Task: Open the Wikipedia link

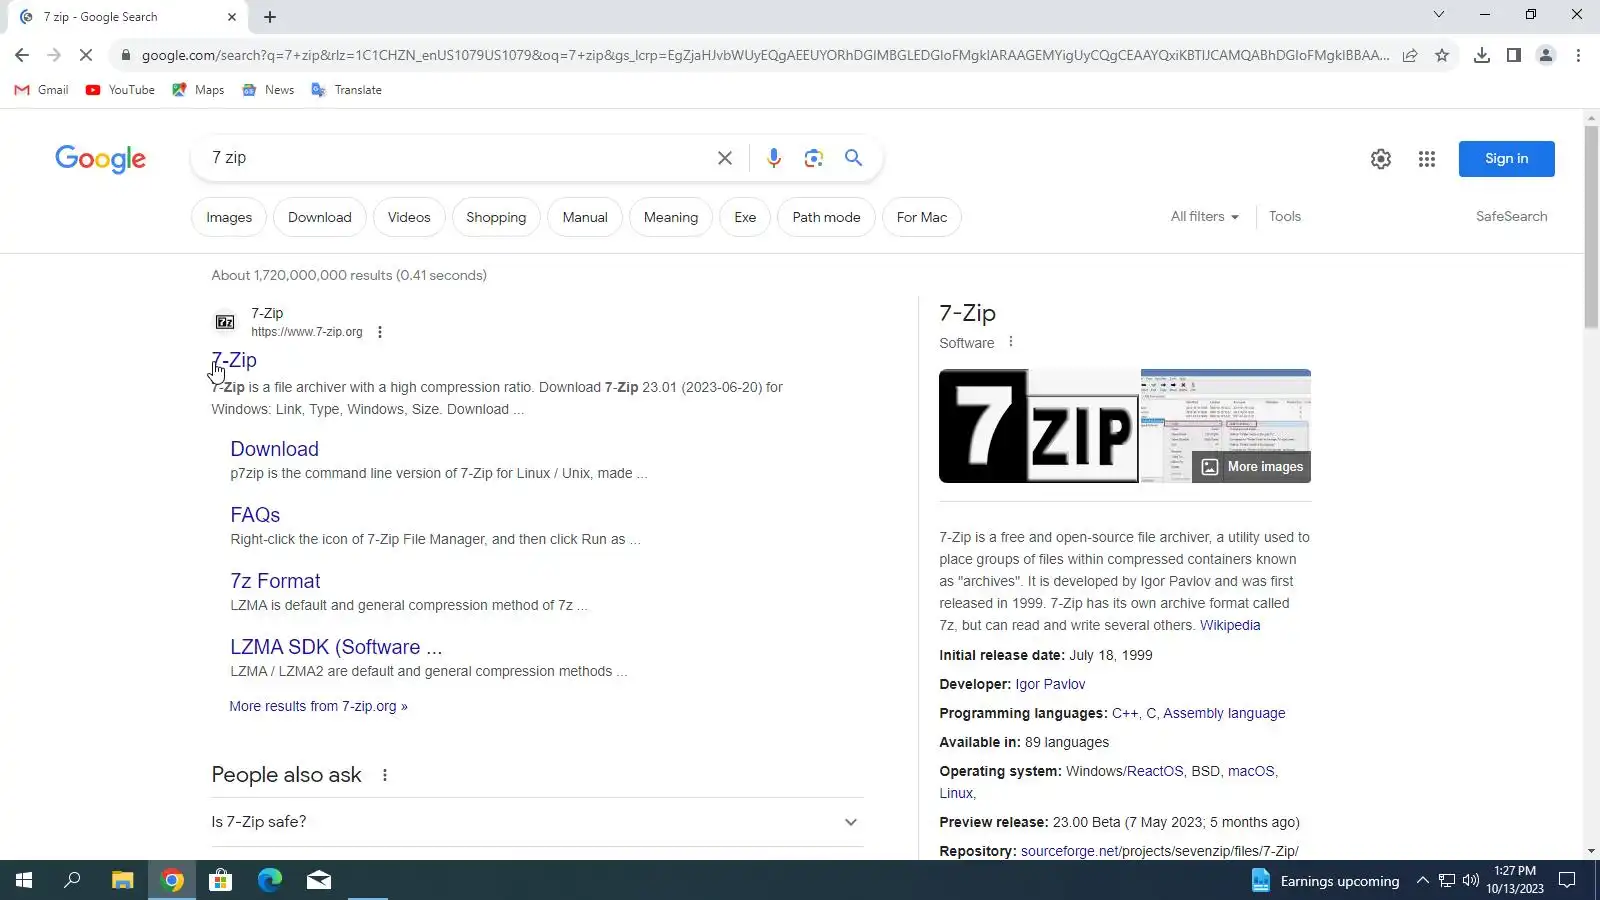Action: (x=1230, y=625)
